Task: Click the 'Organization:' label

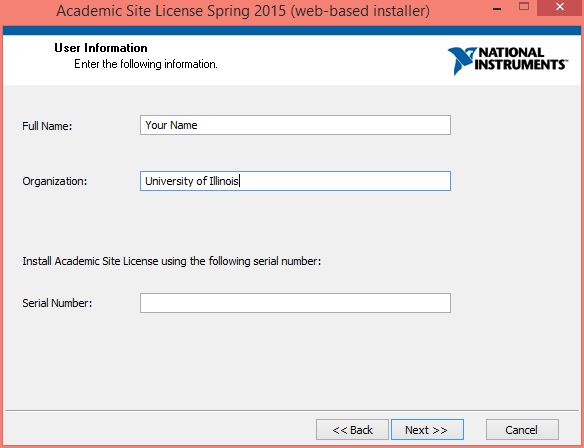Action: 55,181
